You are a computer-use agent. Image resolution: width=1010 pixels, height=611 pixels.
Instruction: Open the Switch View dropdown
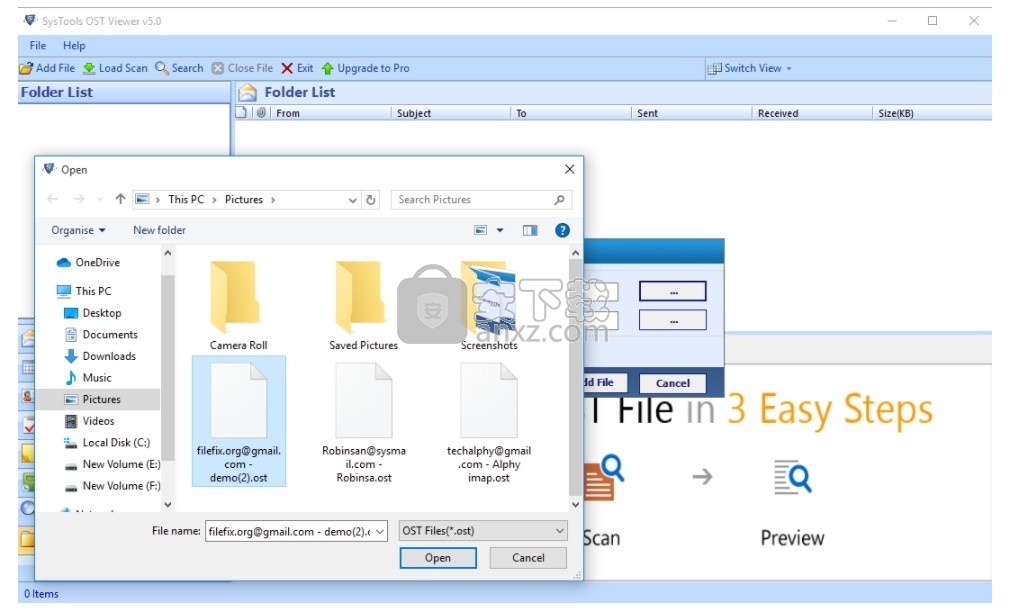tap(750, 68)
